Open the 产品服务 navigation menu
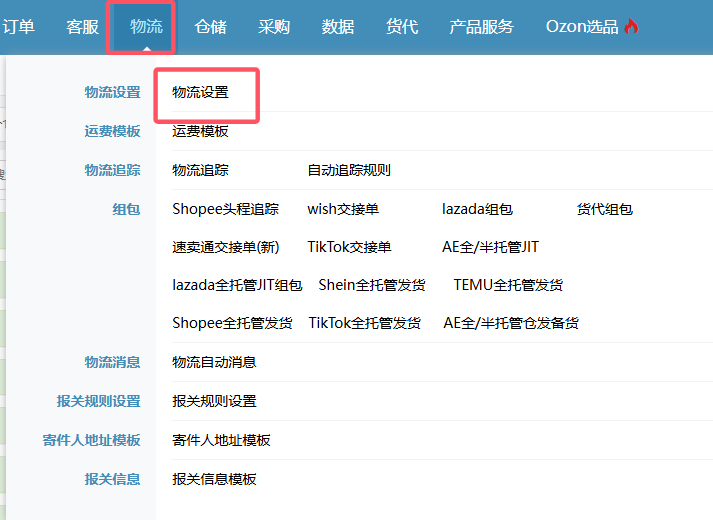 [x=482, y=26]
